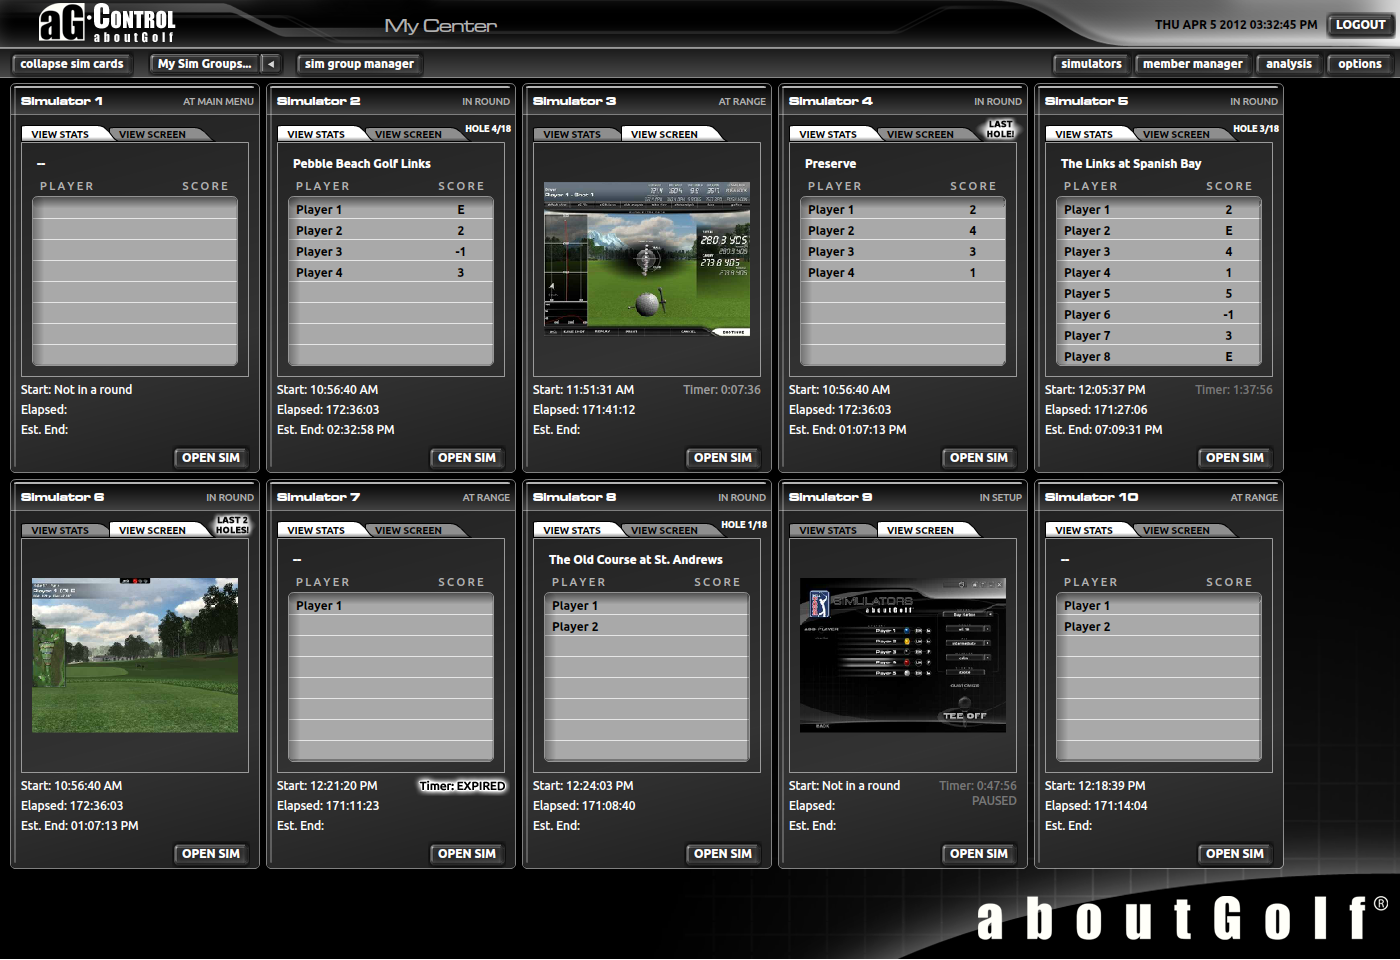Screen dimensions: 1400x960
Task: Open the member manager menu
Action: click(x=1193, y=64)
